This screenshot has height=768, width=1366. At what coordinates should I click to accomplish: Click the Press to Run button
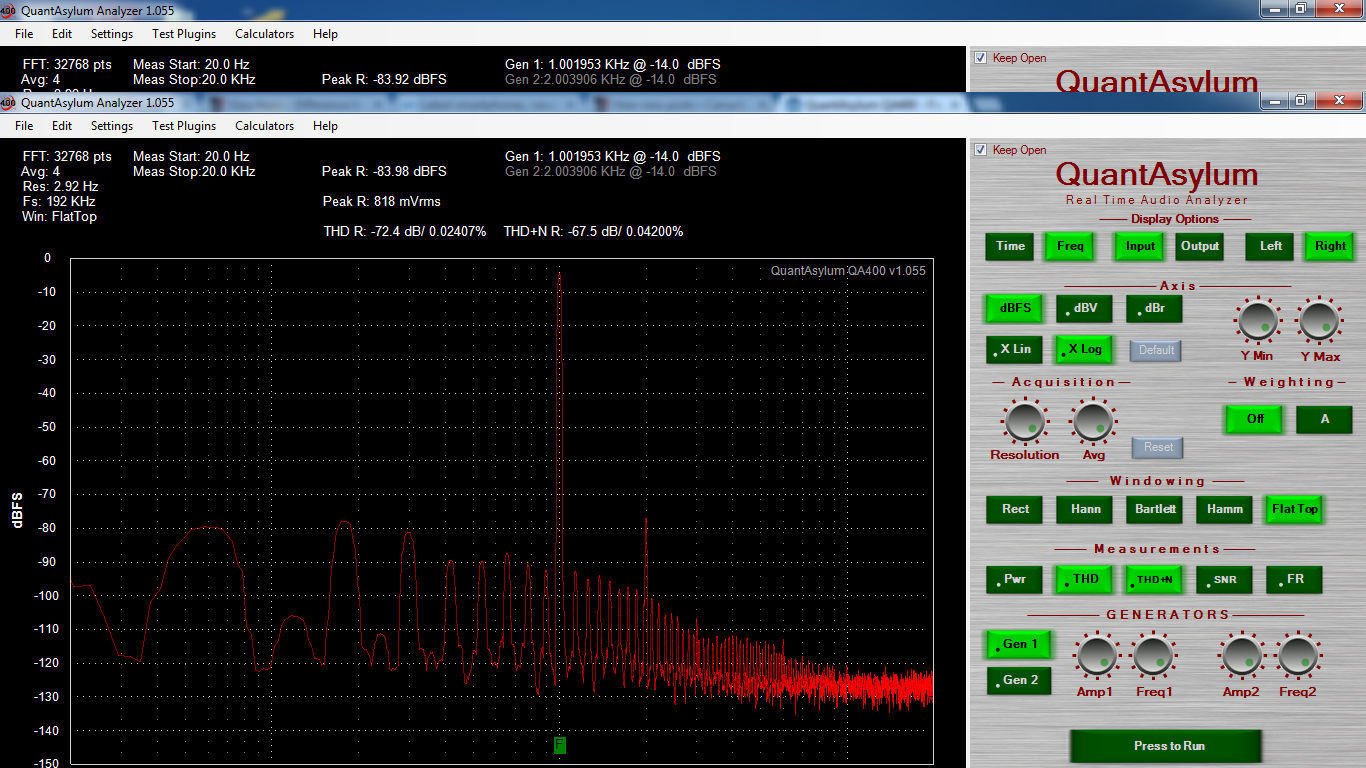point(1166,746)
